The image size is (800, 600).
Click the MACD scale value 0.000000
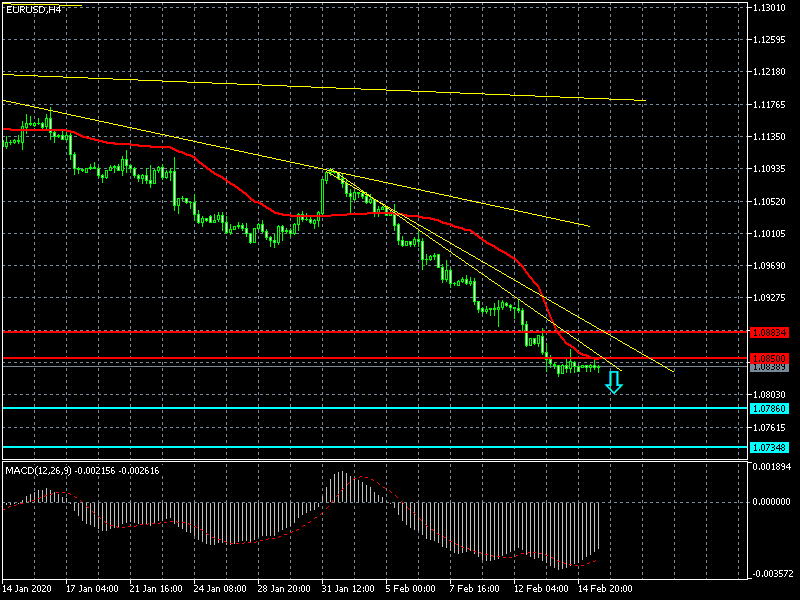[773, 502]
